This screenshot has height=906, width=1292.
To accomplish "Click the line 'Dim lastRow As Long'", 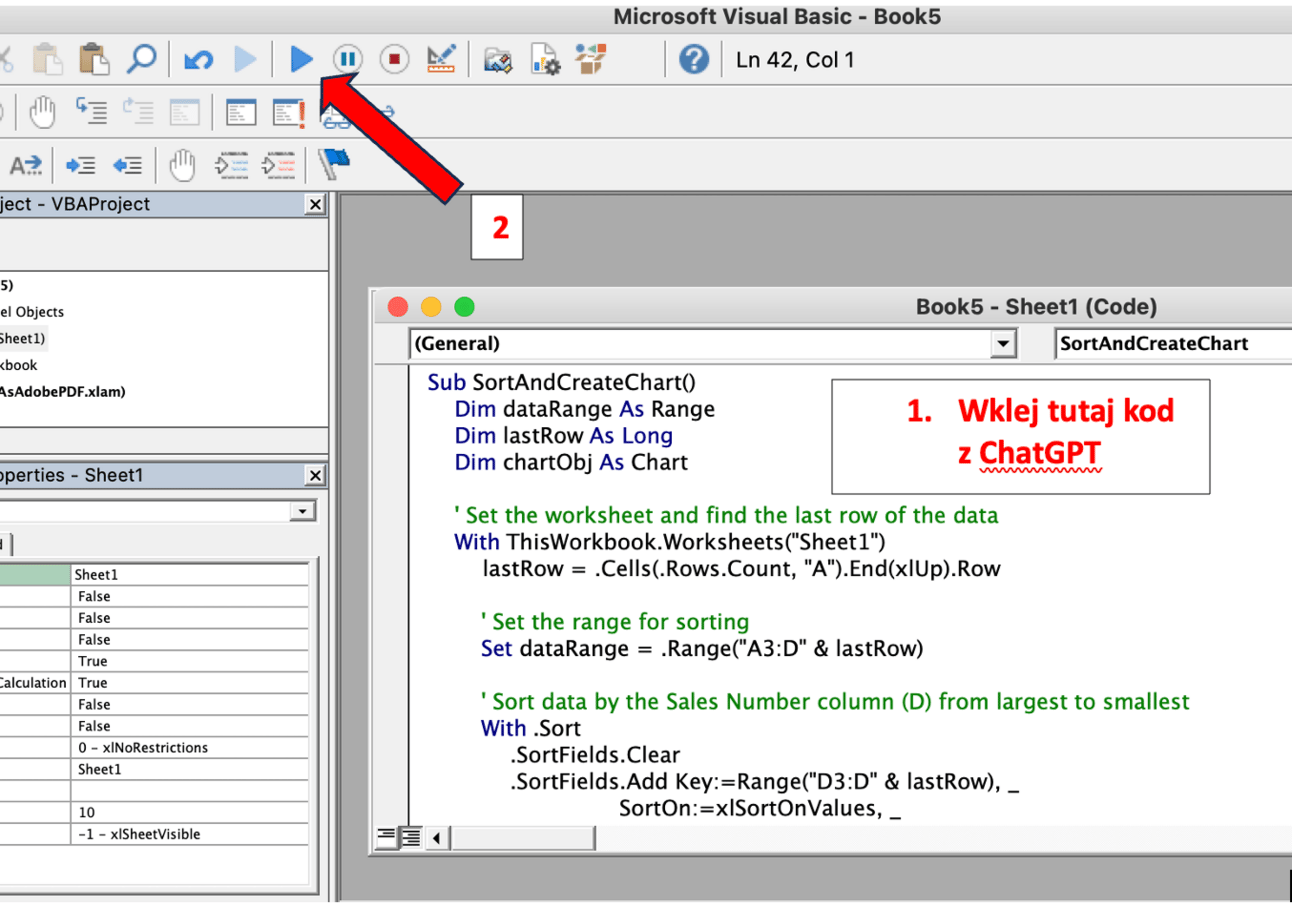I will [564, 436].
